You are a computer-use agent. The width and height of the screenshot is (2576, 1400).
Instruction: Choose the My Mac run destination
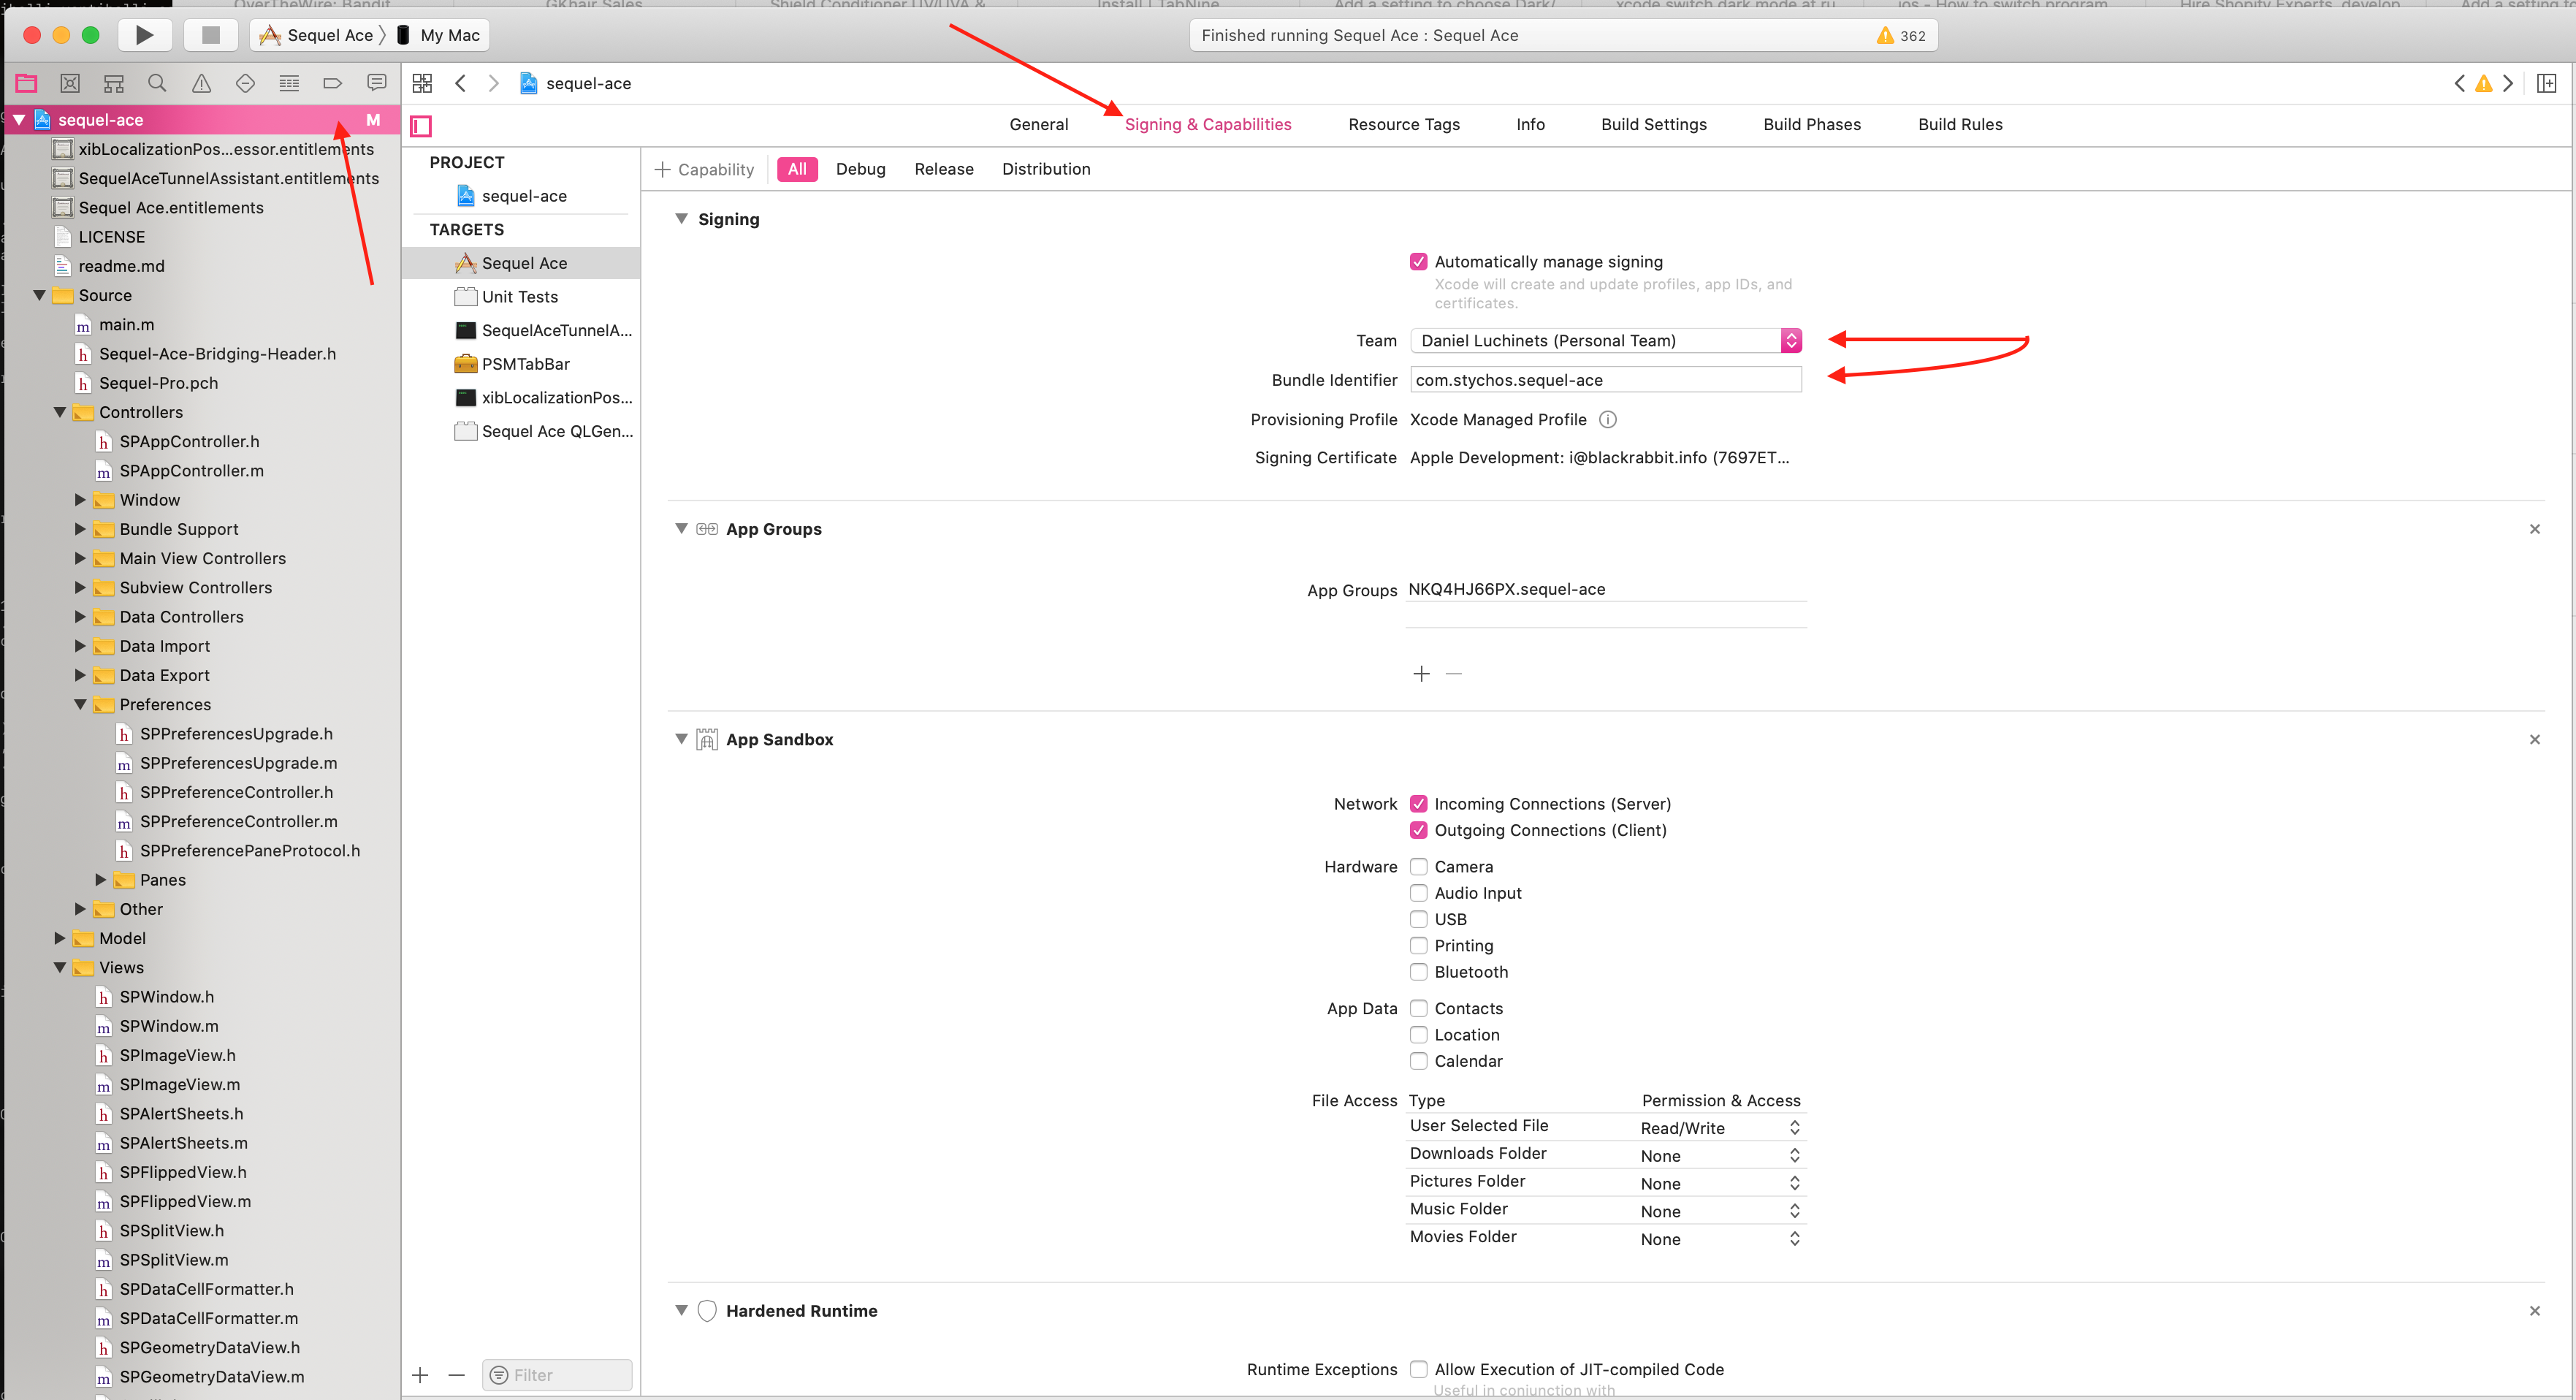point(438,35)
